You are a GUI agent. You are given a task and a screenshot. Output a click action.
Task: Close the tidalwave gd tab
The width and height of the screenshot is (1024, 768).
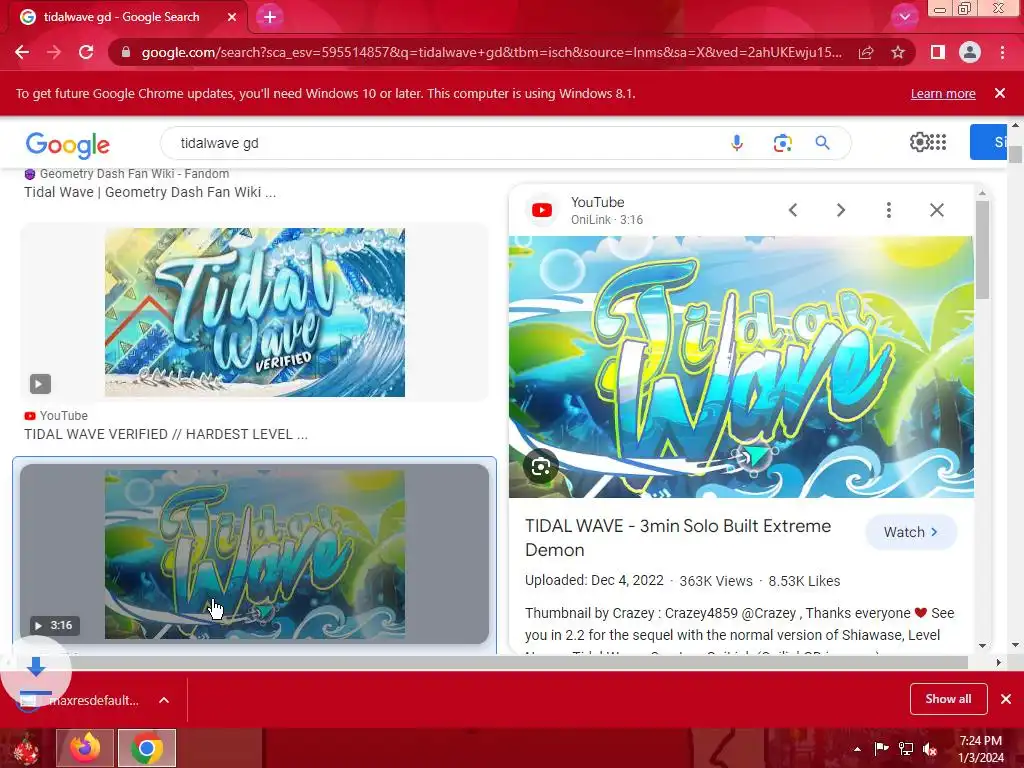[232, 17]
